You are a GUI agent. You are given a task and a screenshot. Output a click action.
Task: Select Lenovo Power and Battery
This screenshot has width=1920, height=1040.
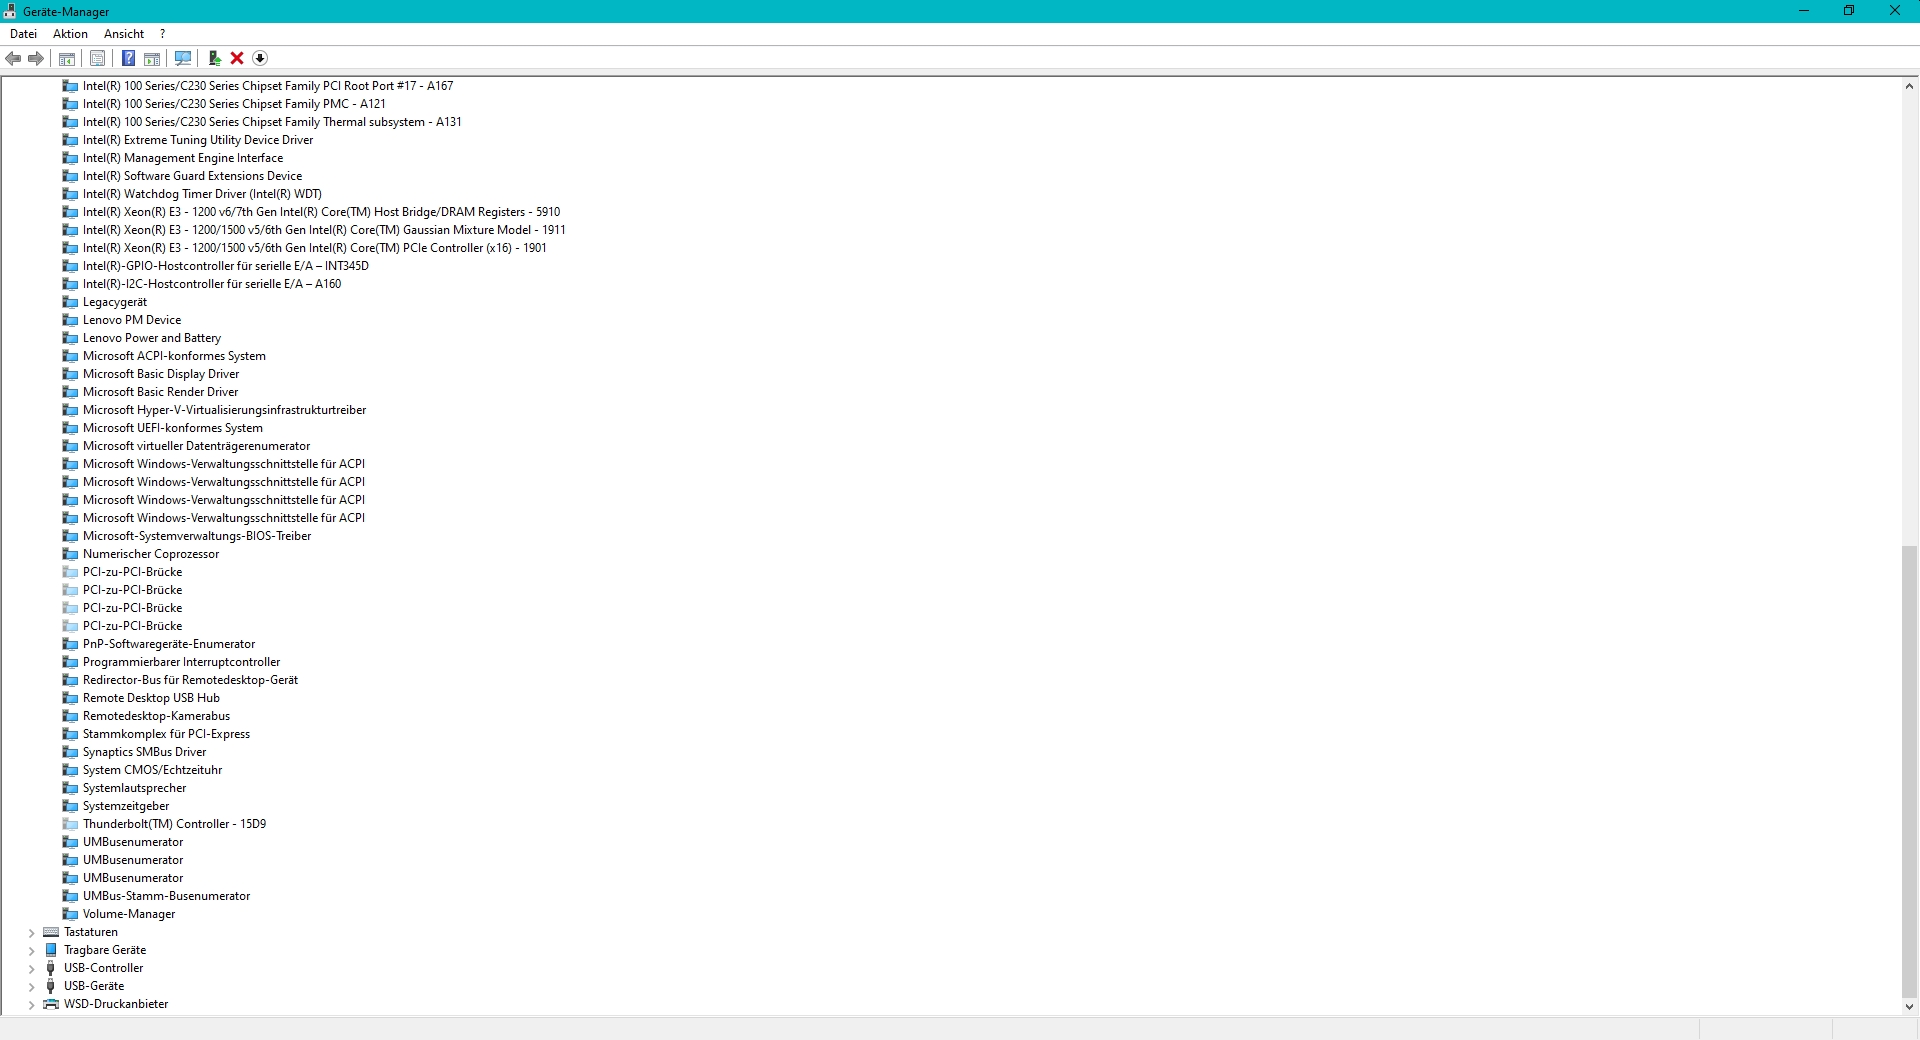152,338
